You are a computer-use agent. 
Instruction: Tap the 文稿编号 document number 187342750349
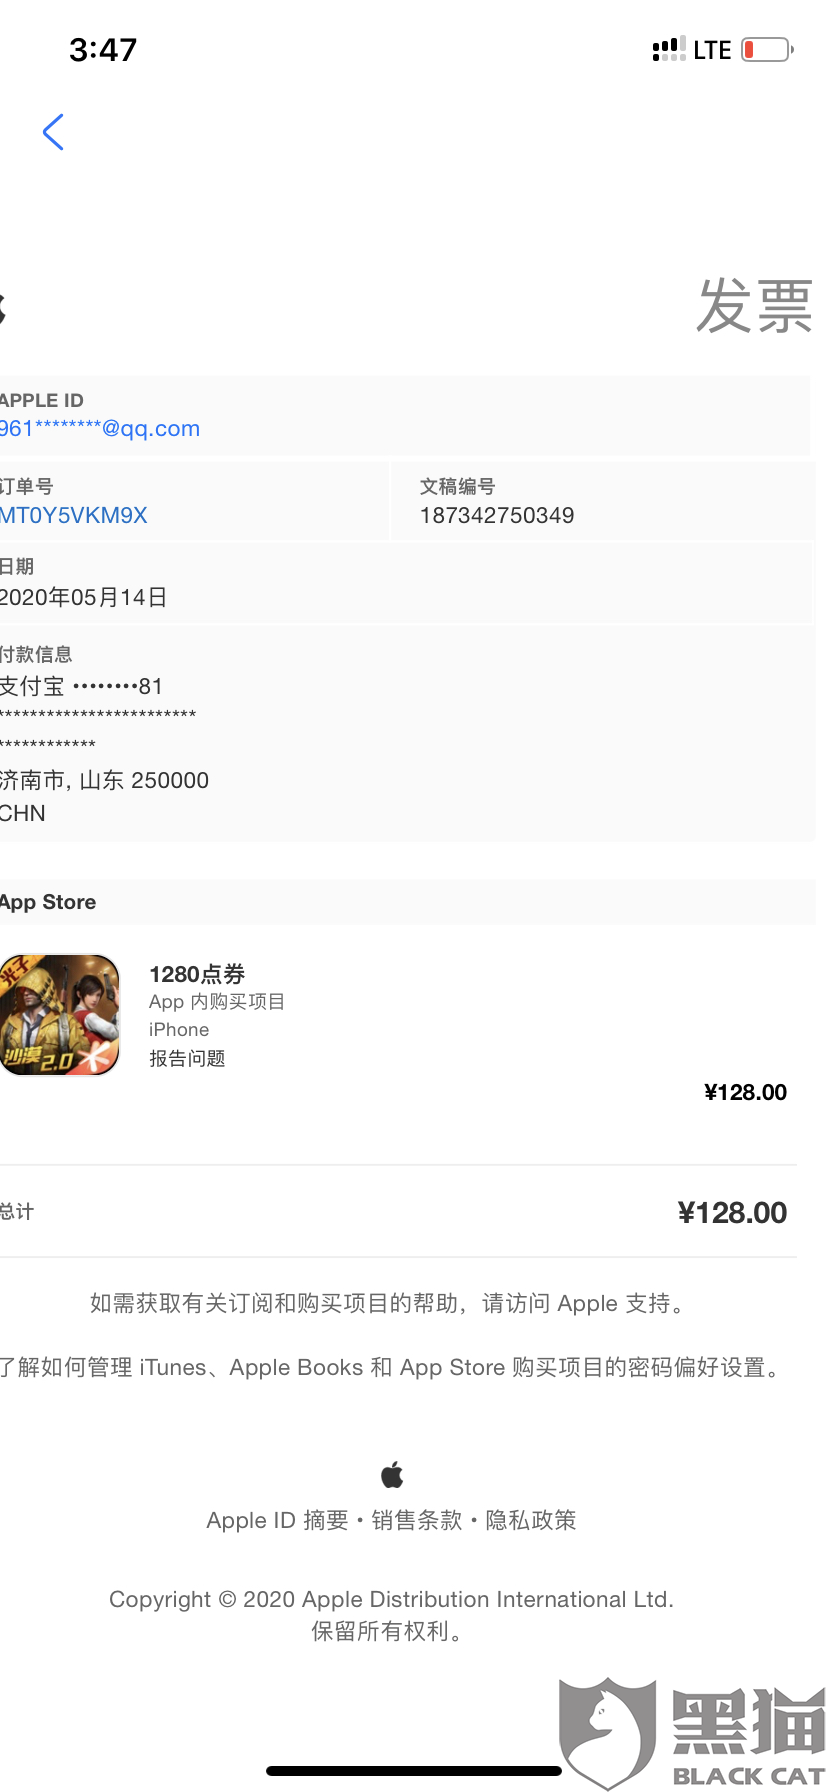497,516
